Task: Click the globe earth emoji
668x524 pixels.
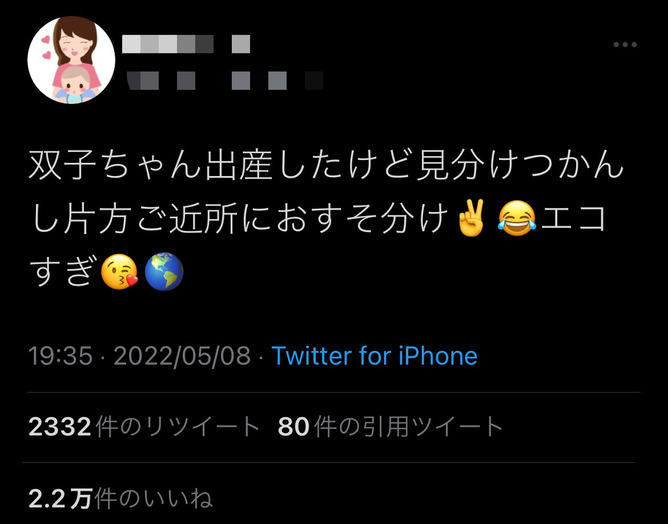Action: (164, 271)
